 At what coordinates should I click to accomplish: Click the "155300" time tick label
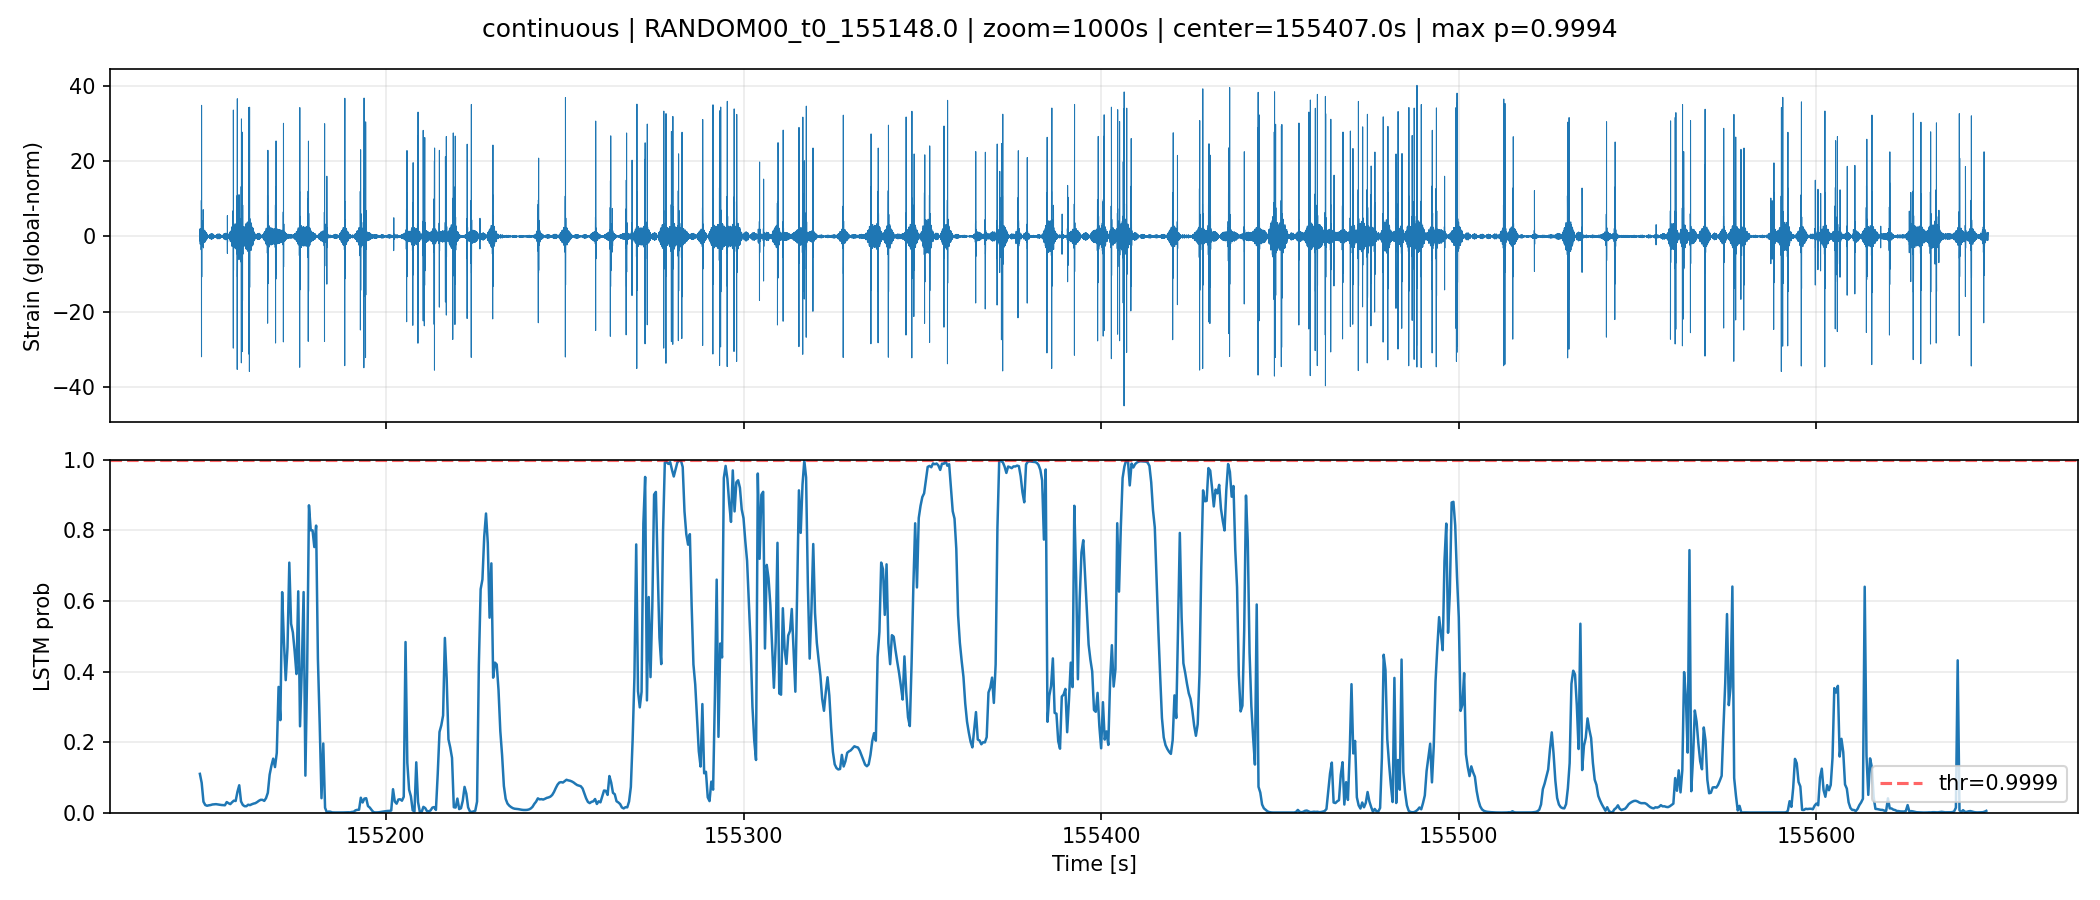[743, 835]
